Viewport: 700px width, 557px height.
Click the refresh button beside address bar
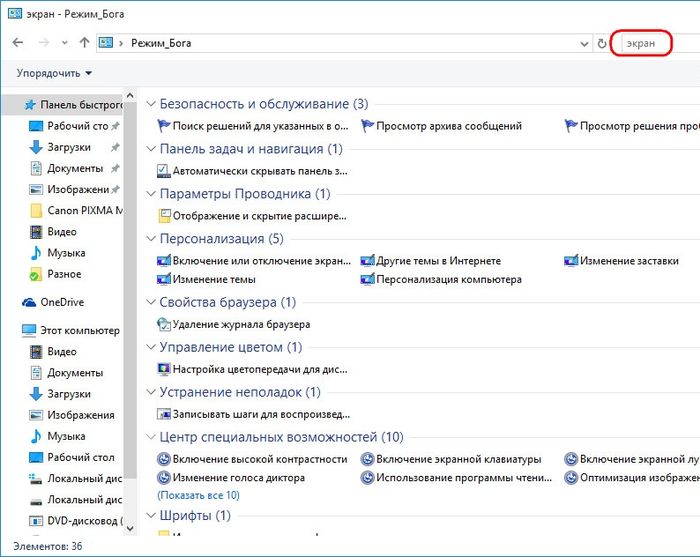601,44
